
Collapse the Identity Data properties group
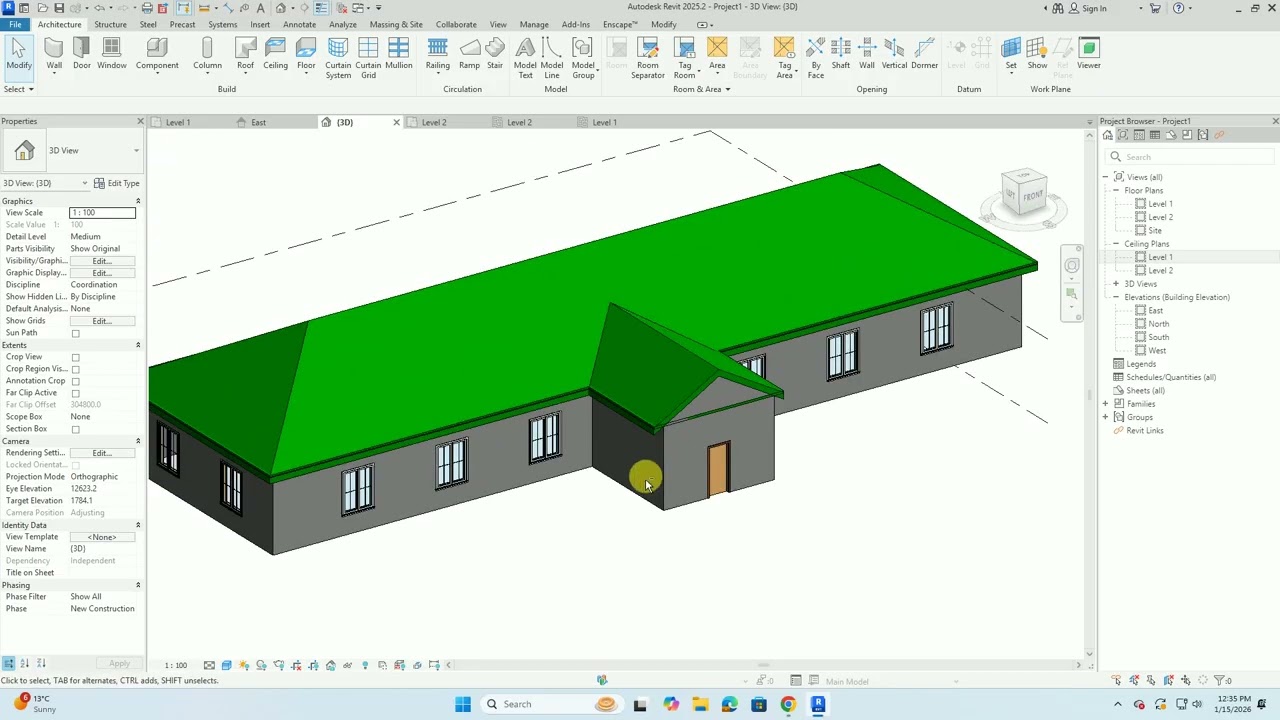[x=138, y=525]
